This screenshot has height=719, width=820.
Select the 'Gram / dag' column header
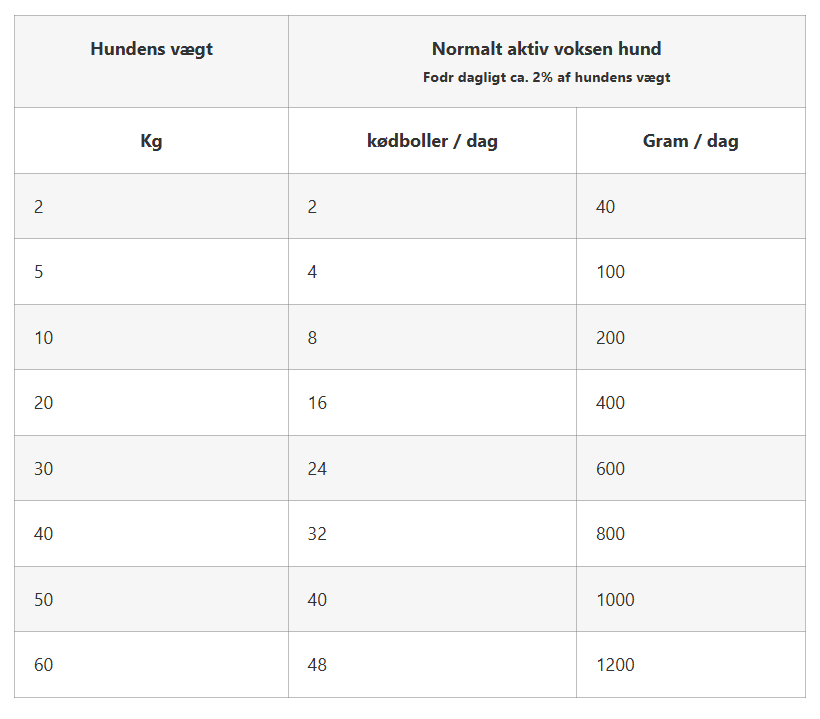click(691, 141)
